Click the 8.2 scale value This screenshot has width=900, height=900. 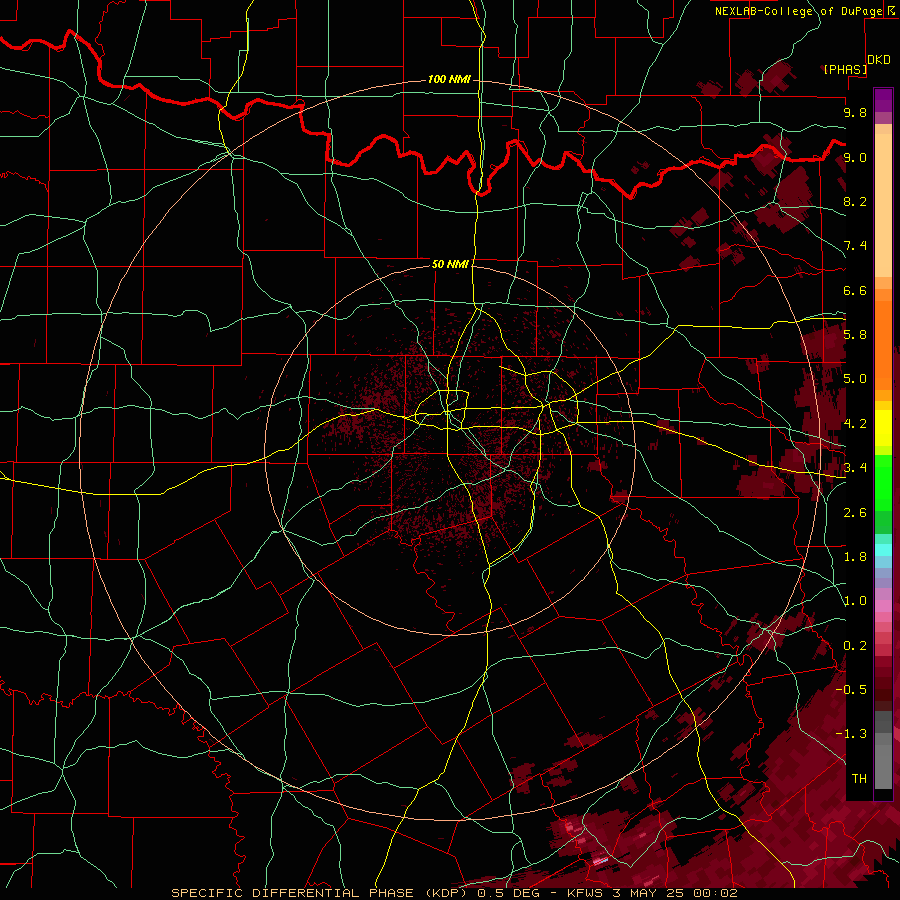[x=855, y=201]
